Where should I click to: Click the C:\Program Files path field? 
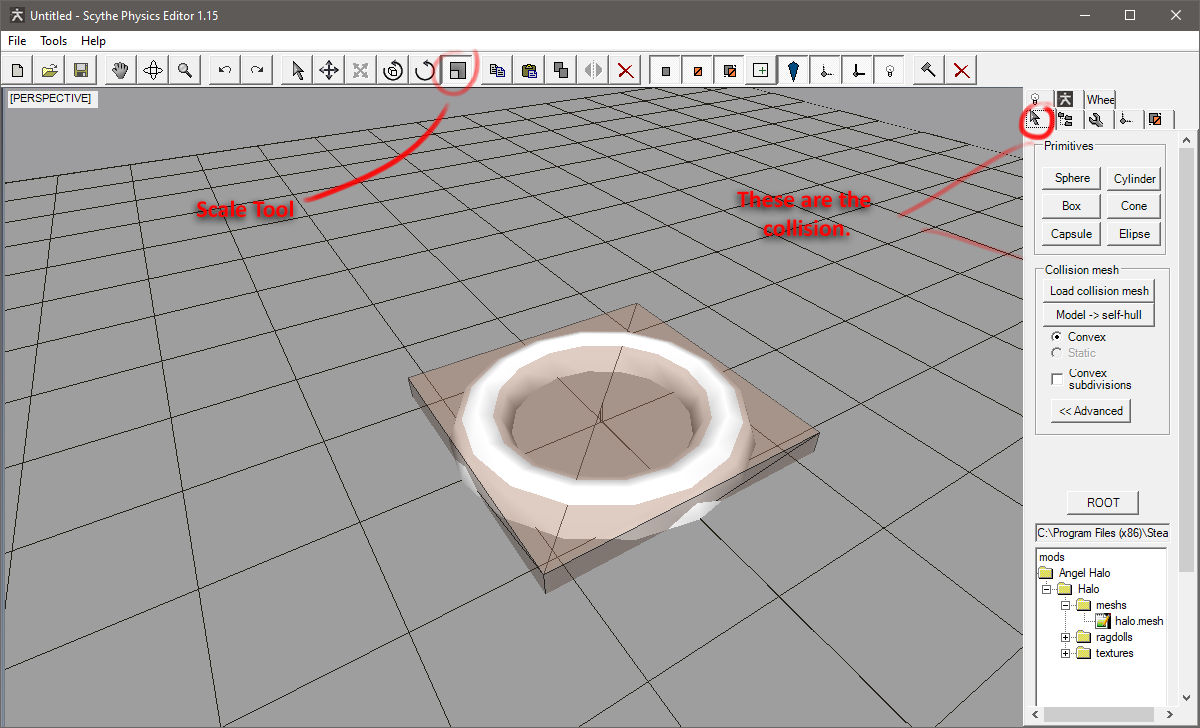(x=1102, y=533)
